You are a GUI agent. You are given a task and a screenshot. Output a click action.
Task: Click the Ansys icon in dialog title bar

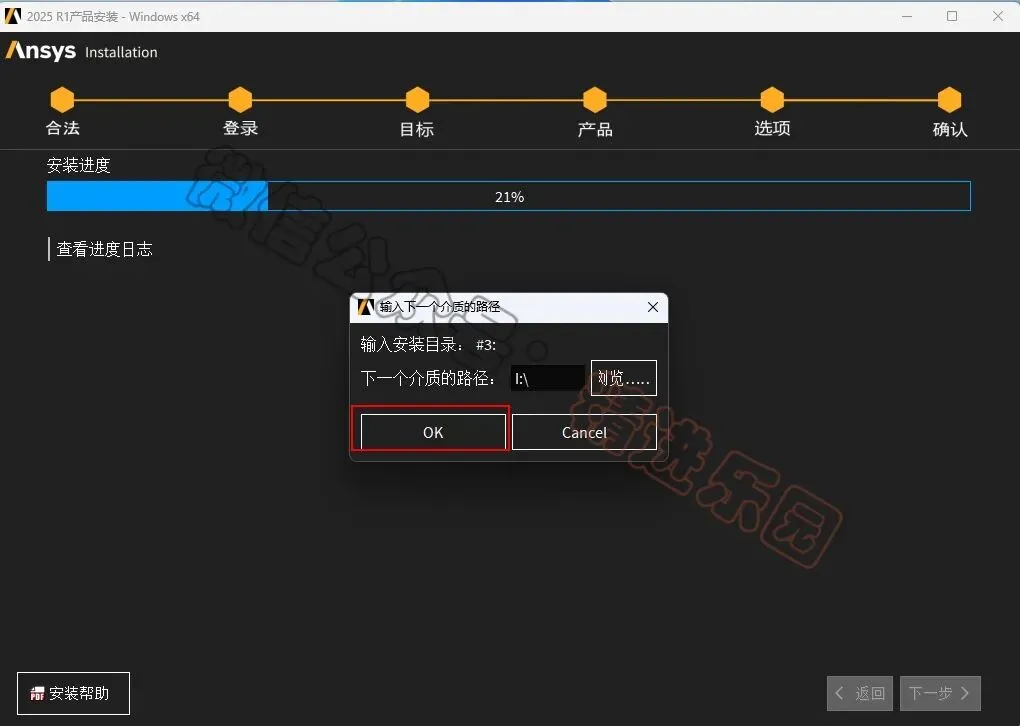click(366, 307)
